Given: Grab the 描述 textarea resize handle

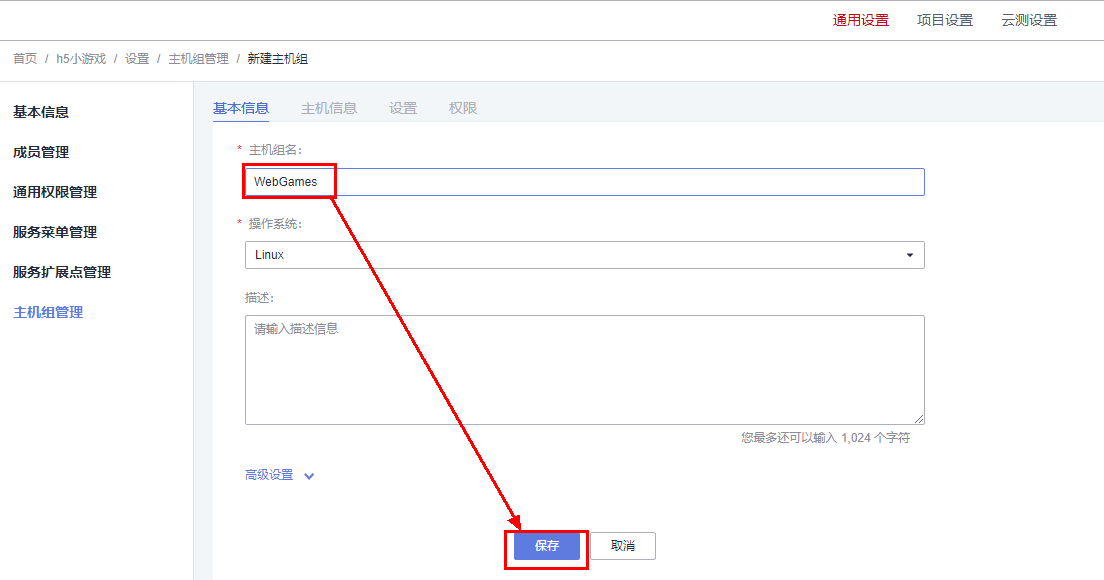Looking at the screenshot, I should (x=919, y=419).
